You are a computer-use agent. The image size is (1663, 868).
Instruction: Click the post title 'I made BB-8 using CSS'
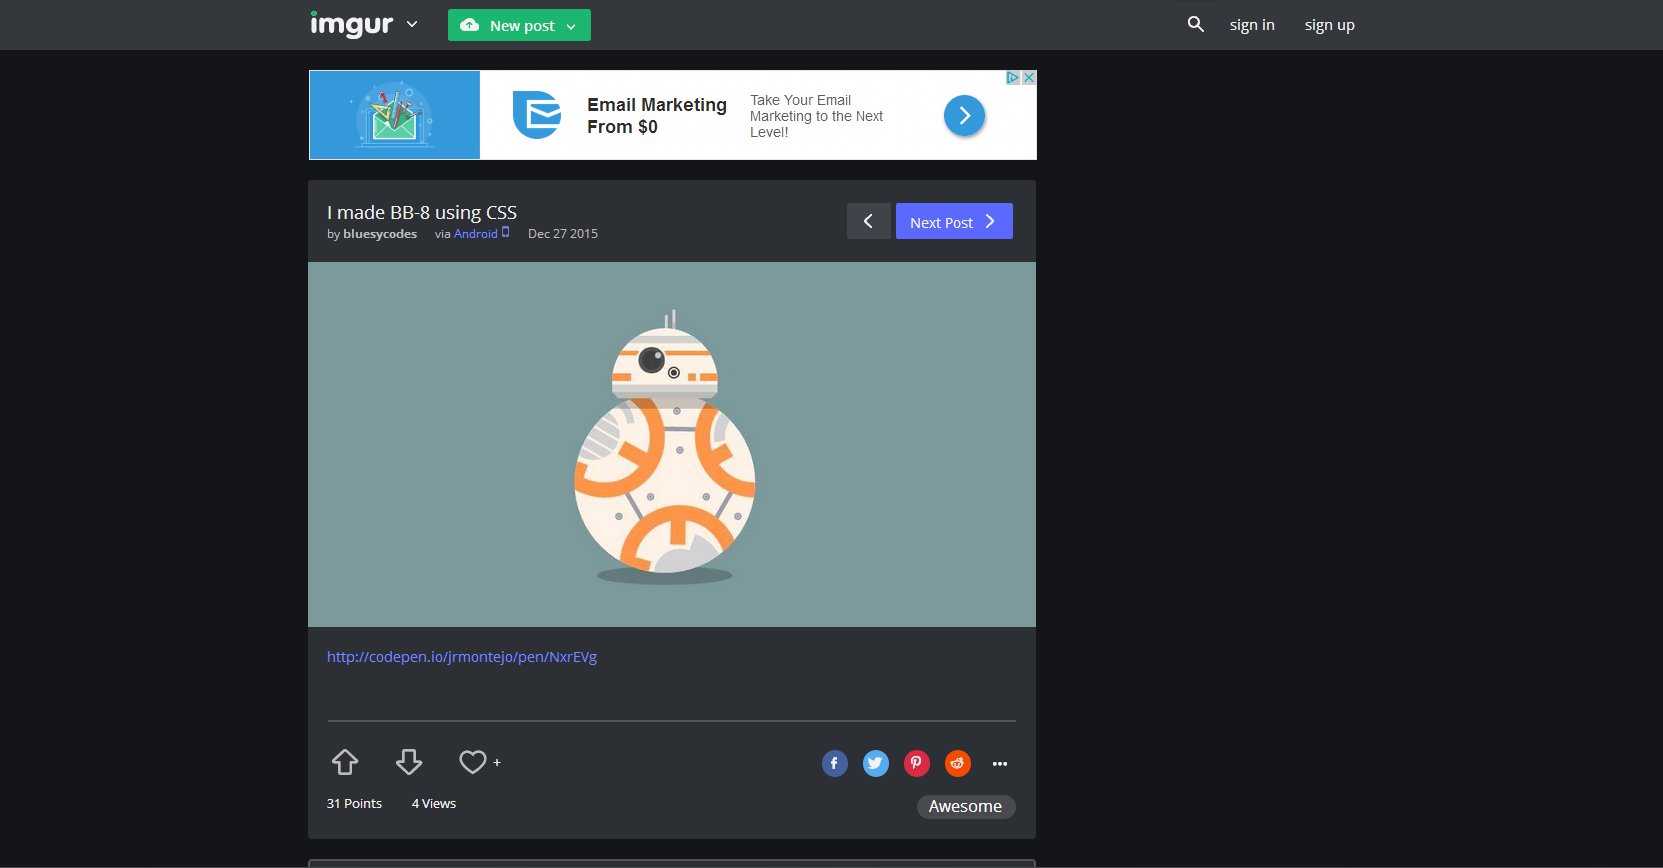point(422,212)
